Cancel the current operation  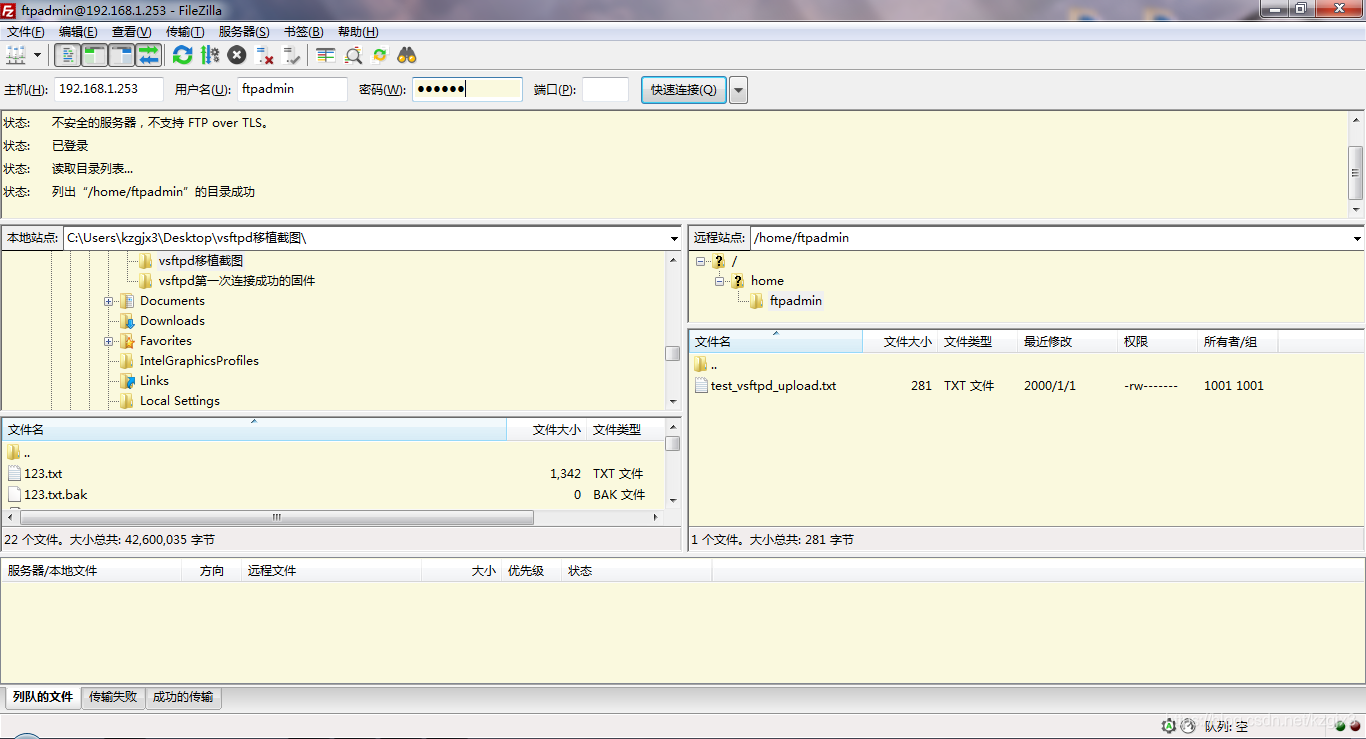pos(237,55)
